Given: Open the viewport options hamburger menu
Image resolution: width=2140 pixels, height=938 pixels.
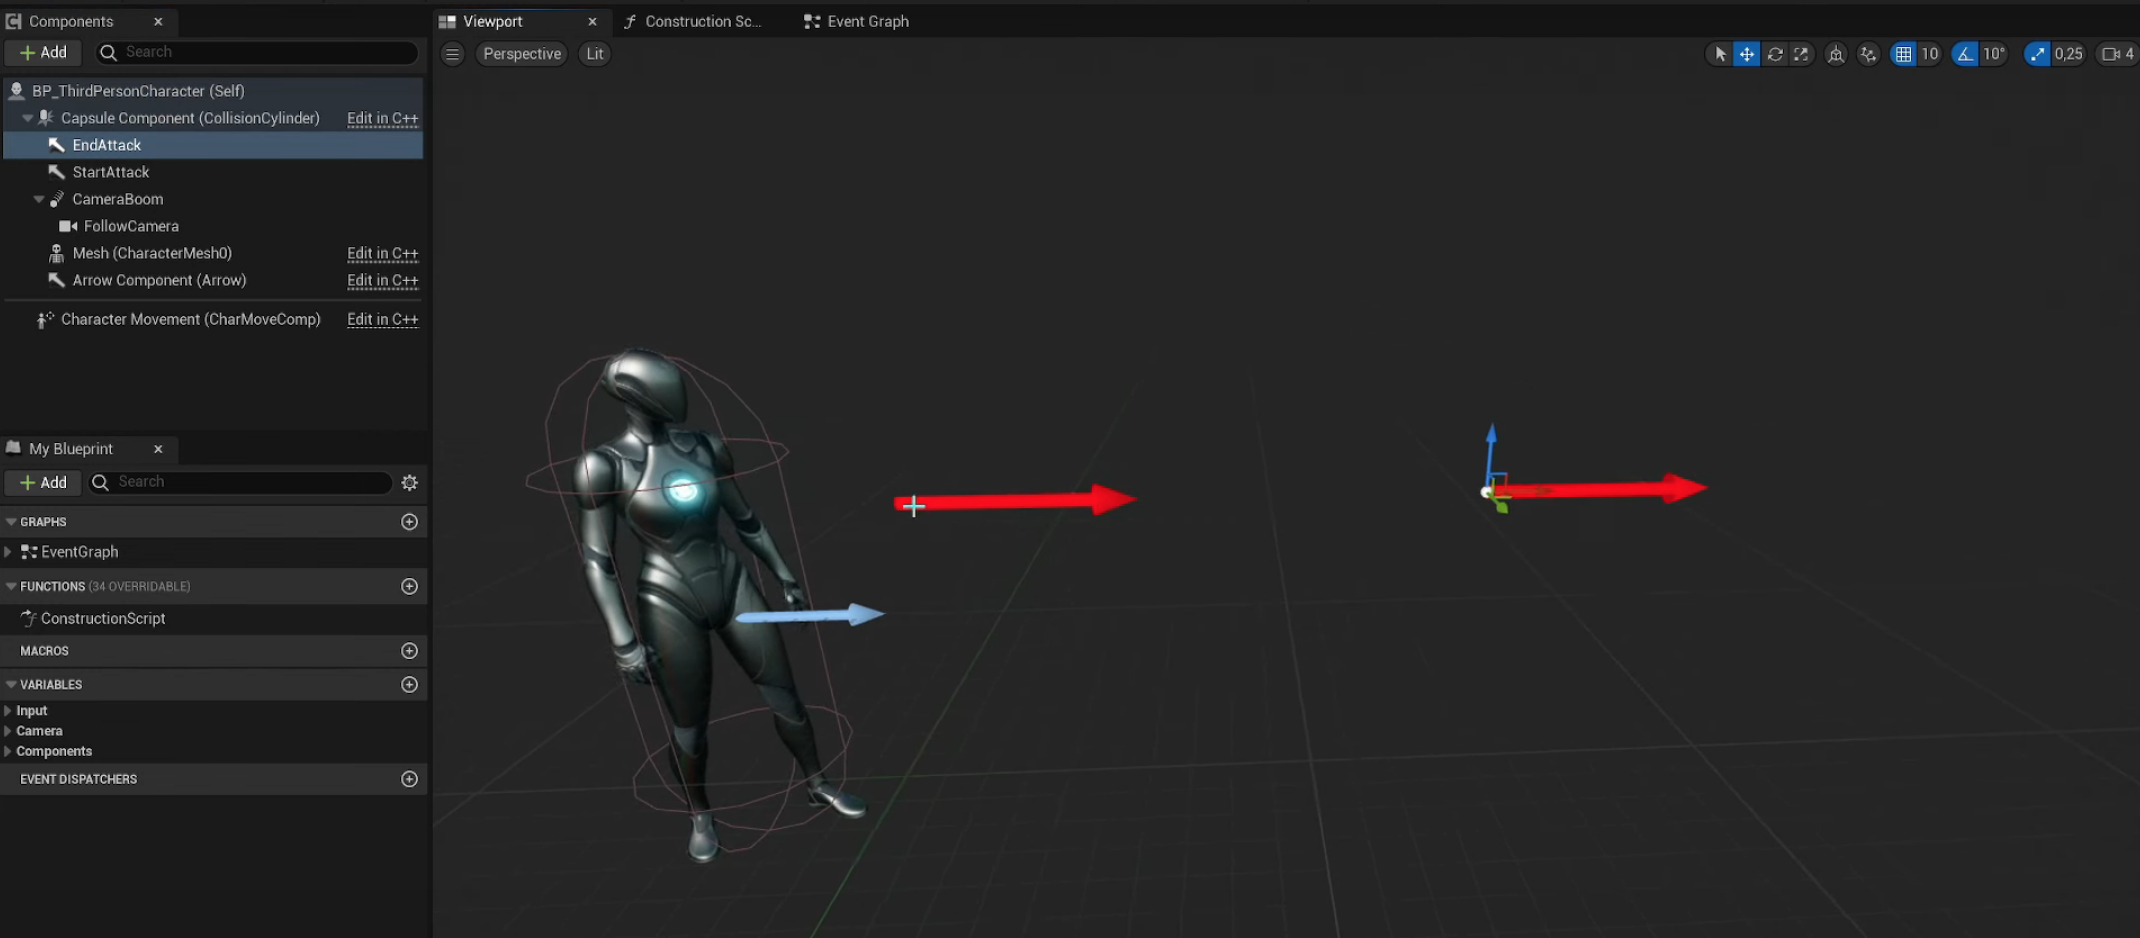Looking at the screenshot, I should [453, 54].
